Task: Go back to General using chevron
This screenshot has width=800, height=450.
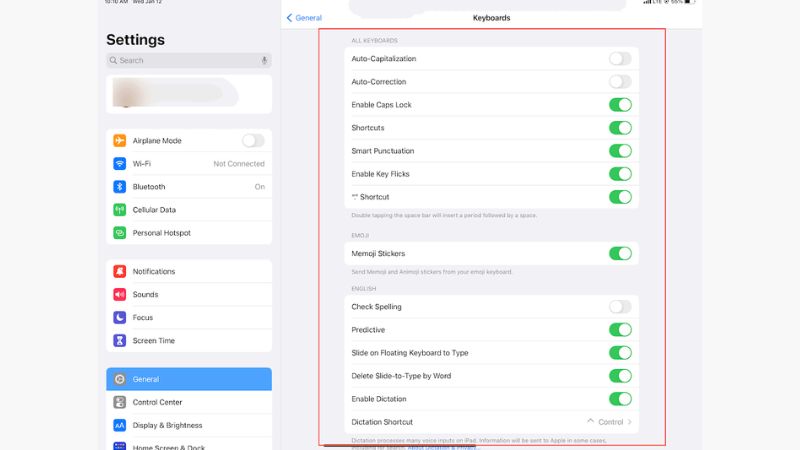Action: click(291, 18)
